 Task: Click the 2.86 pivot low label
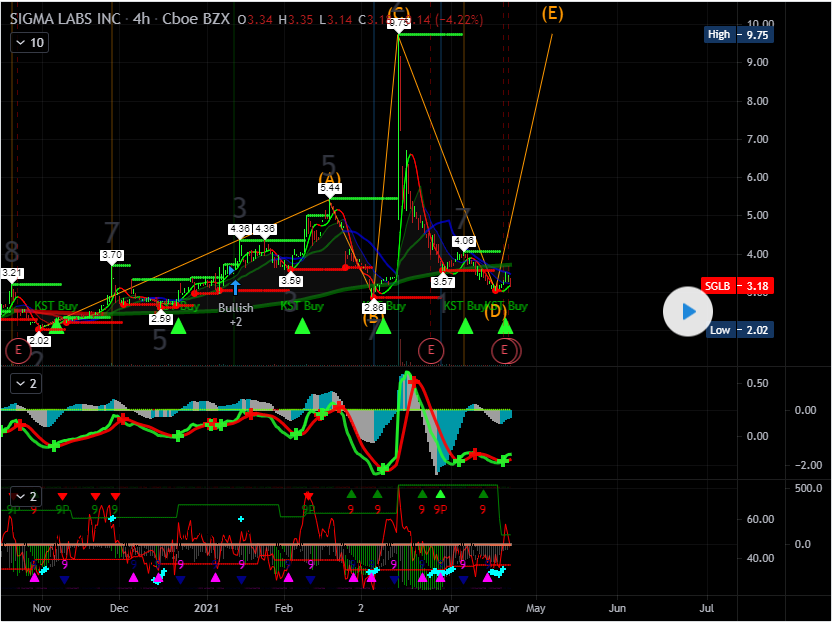(374, 308)
